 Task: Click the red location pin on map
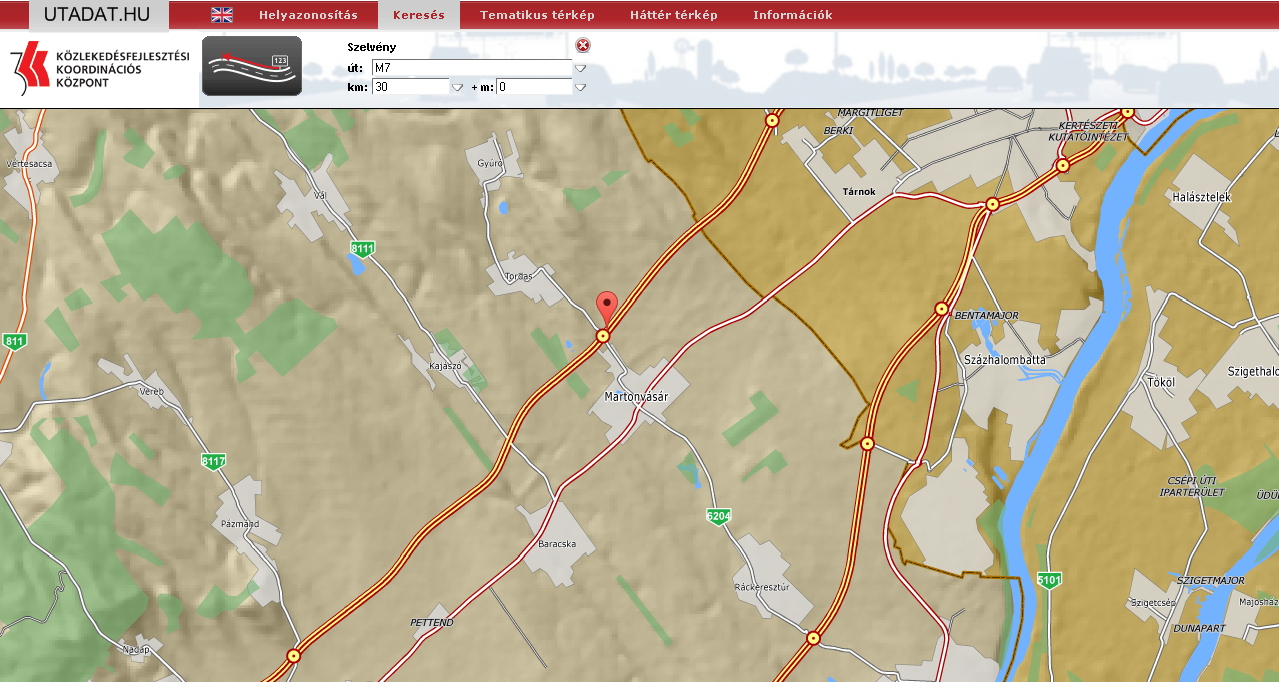(606, 306)
